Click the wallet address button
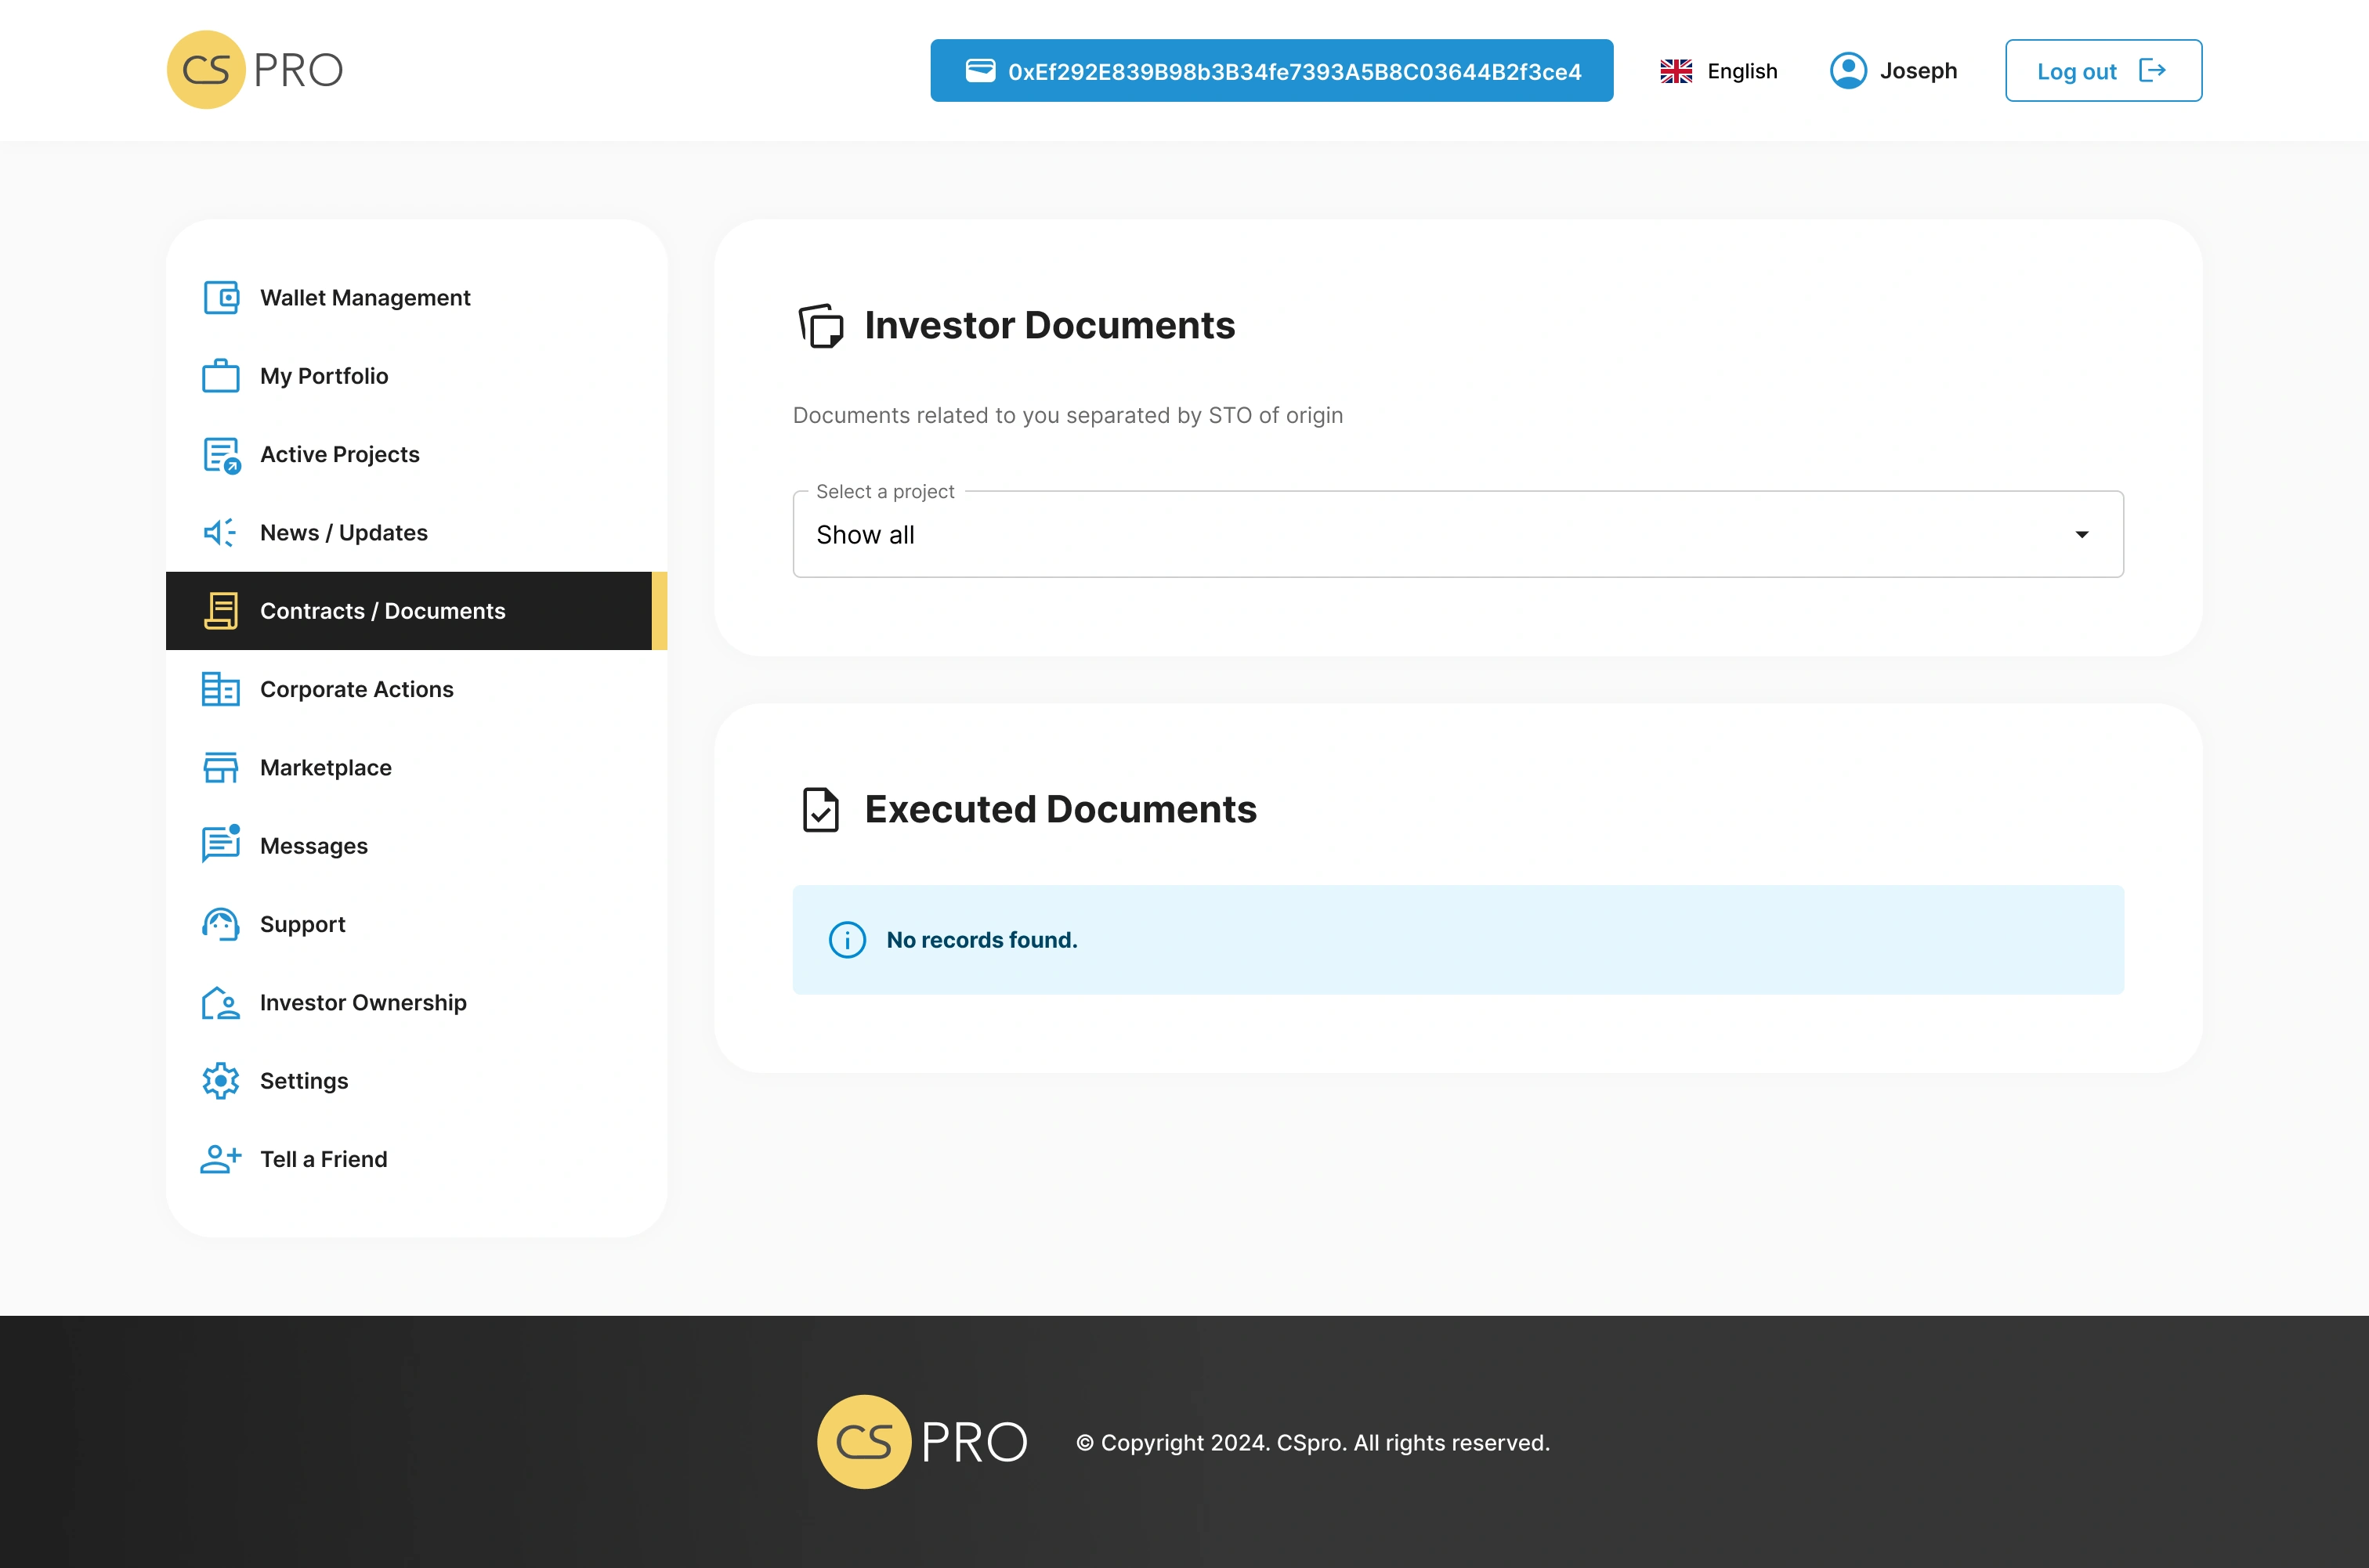Image resolution: width=2369 pixels, height=1568 pixels. point(1271,71)
